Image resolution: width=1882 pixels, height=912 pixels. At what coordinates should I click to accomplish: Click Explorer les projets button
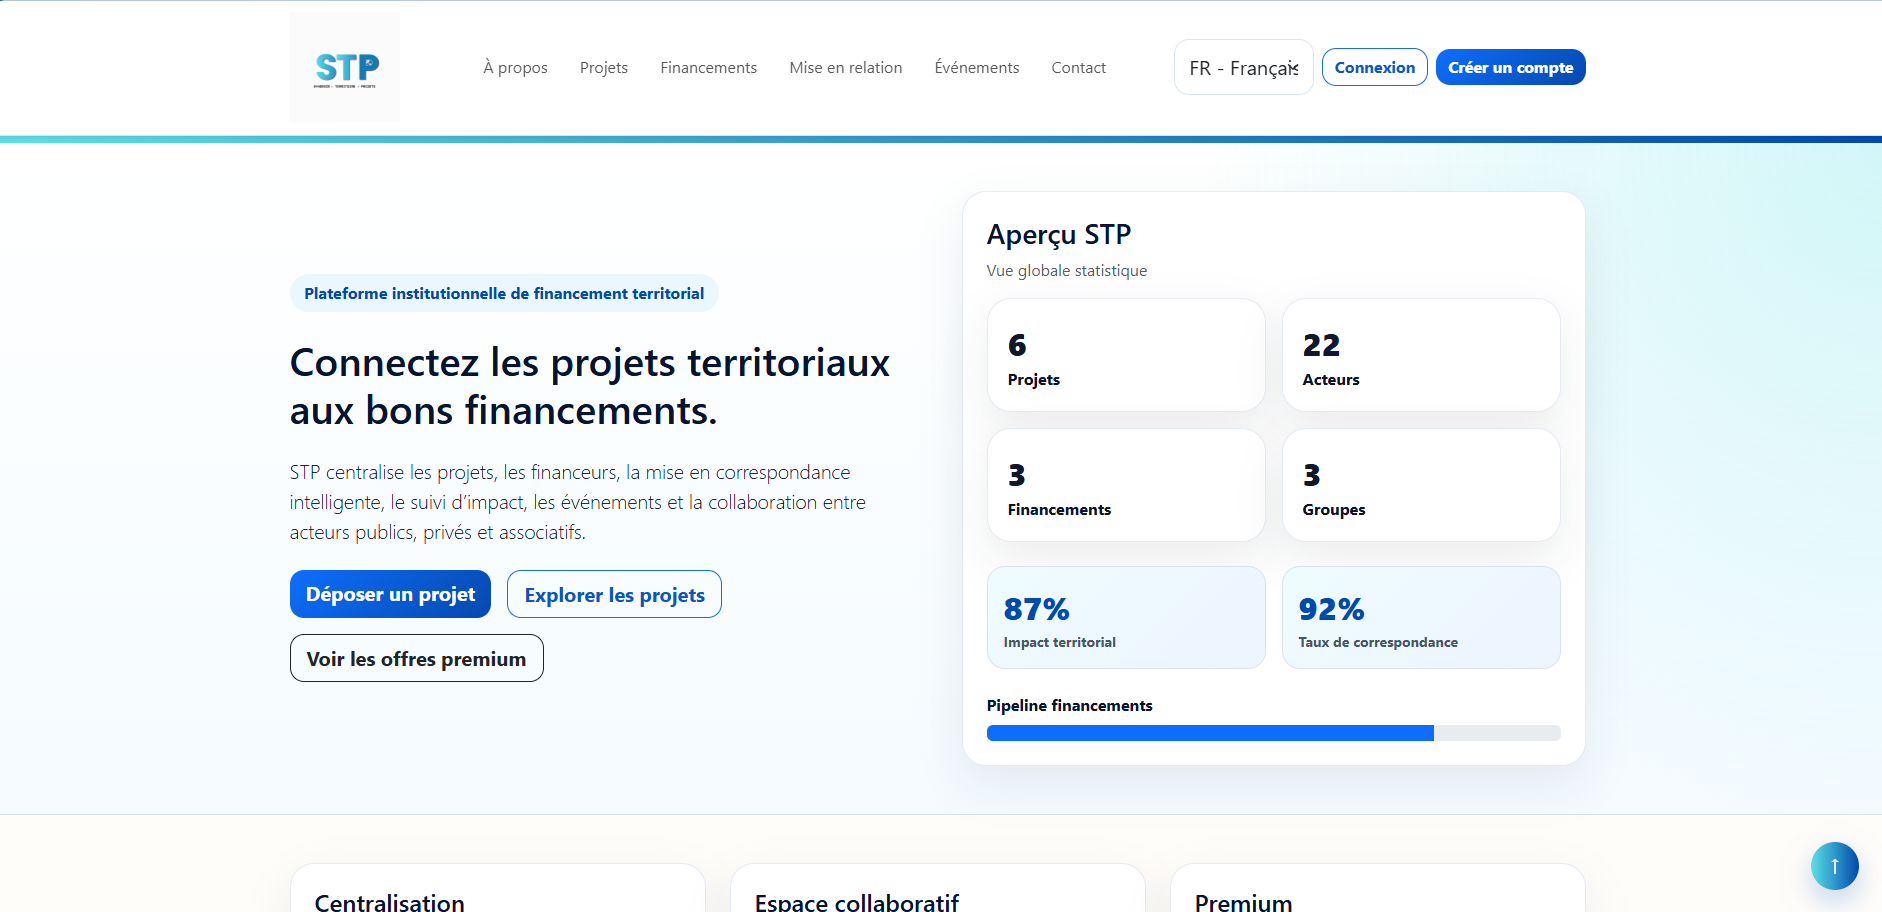[x=614, y=594]
